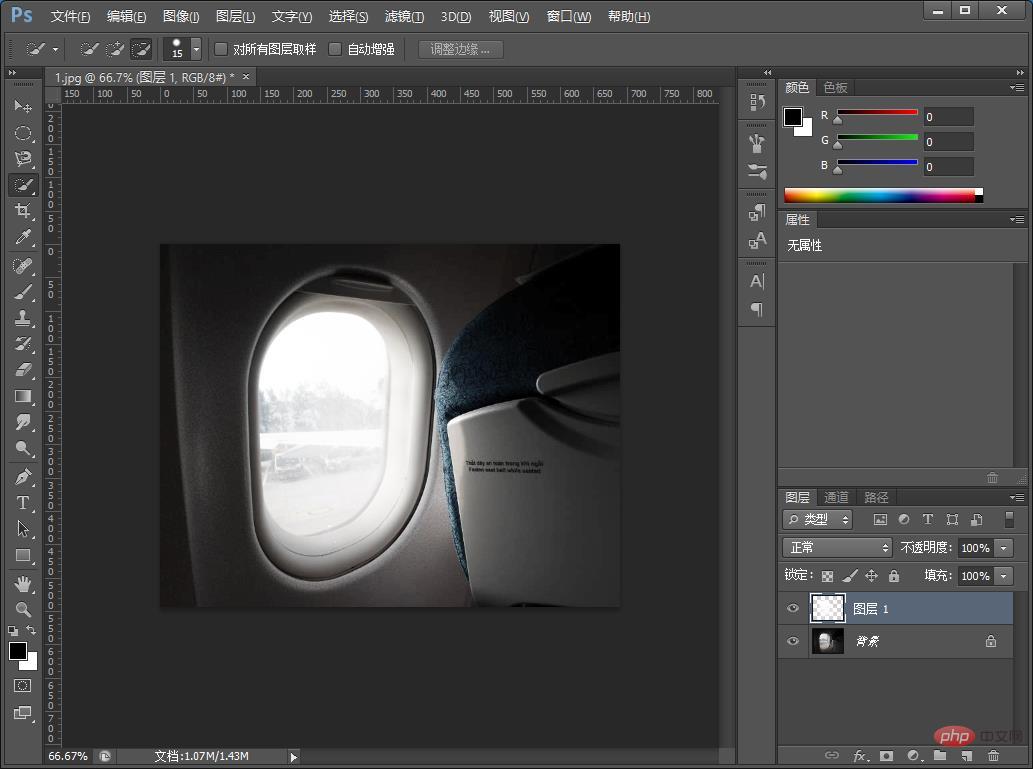Toggle lock position

(872, 576)
